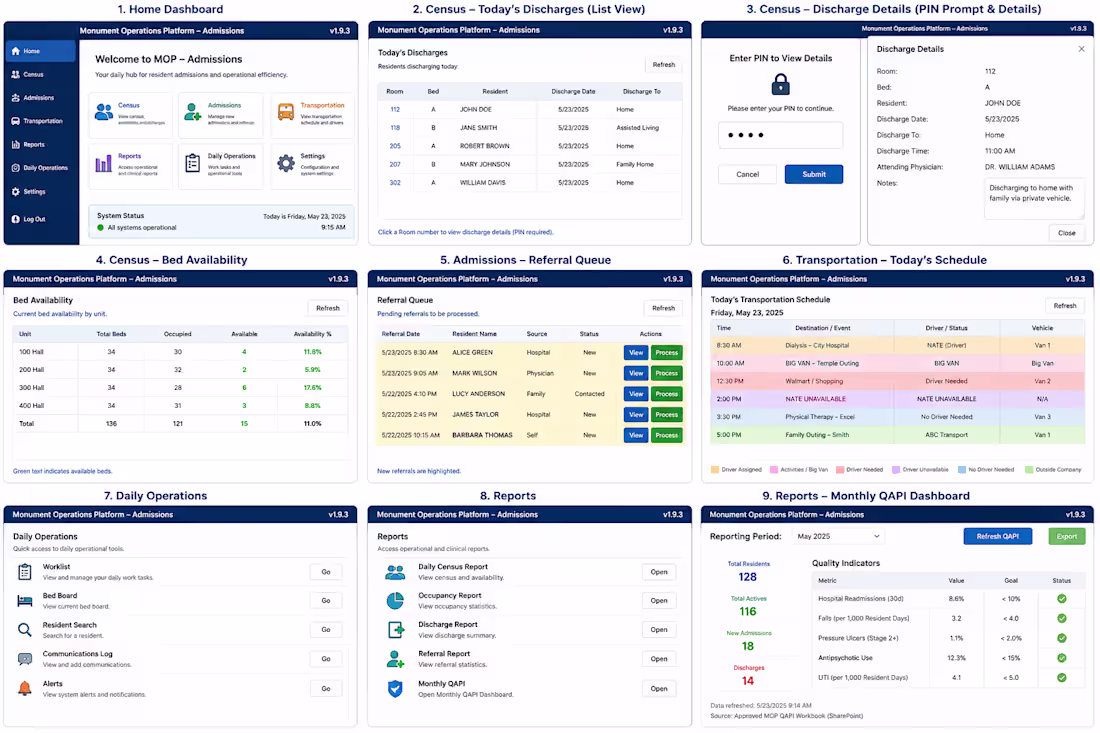Click the Driver Needed legend swatch

tap(840, 470)
